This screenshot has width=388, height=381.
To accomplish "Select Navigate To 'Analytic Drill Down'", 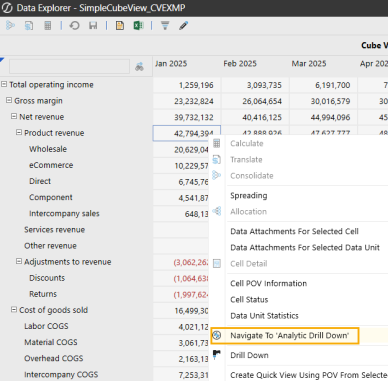I will (x=289, y=335).
